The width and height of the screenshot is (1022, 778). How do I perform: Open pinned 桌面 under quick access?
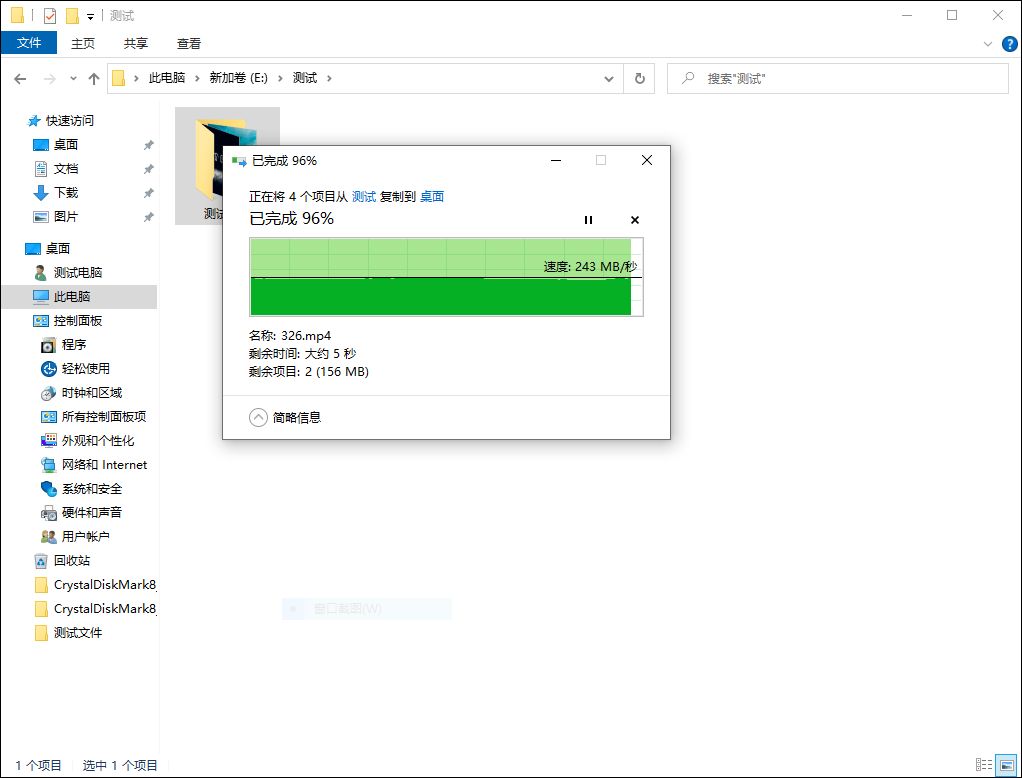point(66,145)
